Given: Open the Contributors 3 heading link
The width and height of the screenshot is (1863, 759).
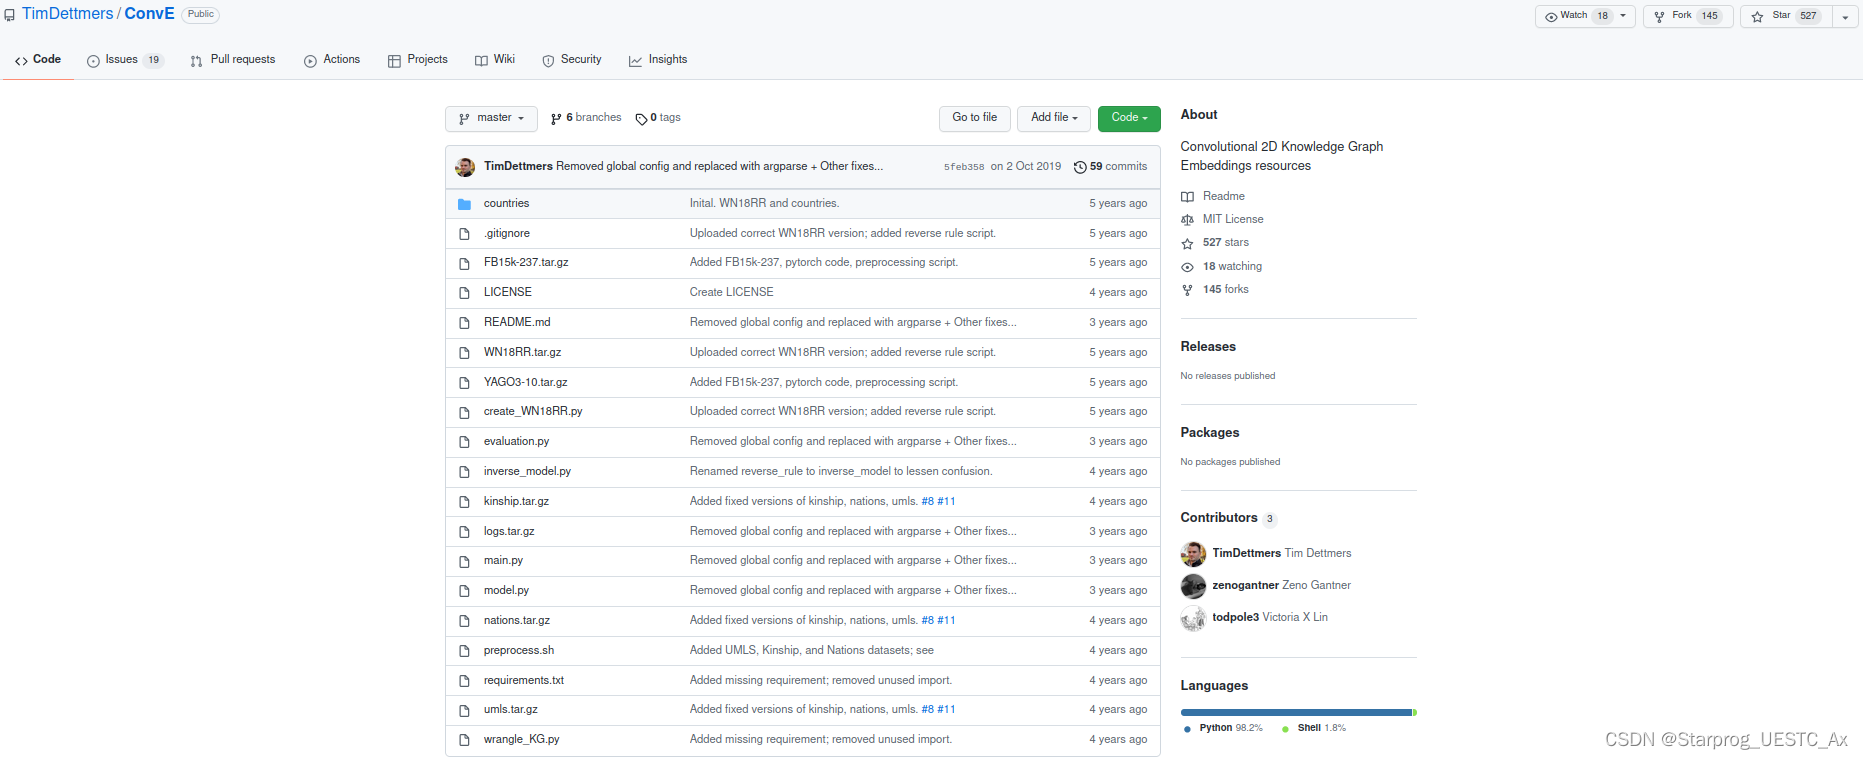Looking at the screenshot, I should pos(1229,518).
